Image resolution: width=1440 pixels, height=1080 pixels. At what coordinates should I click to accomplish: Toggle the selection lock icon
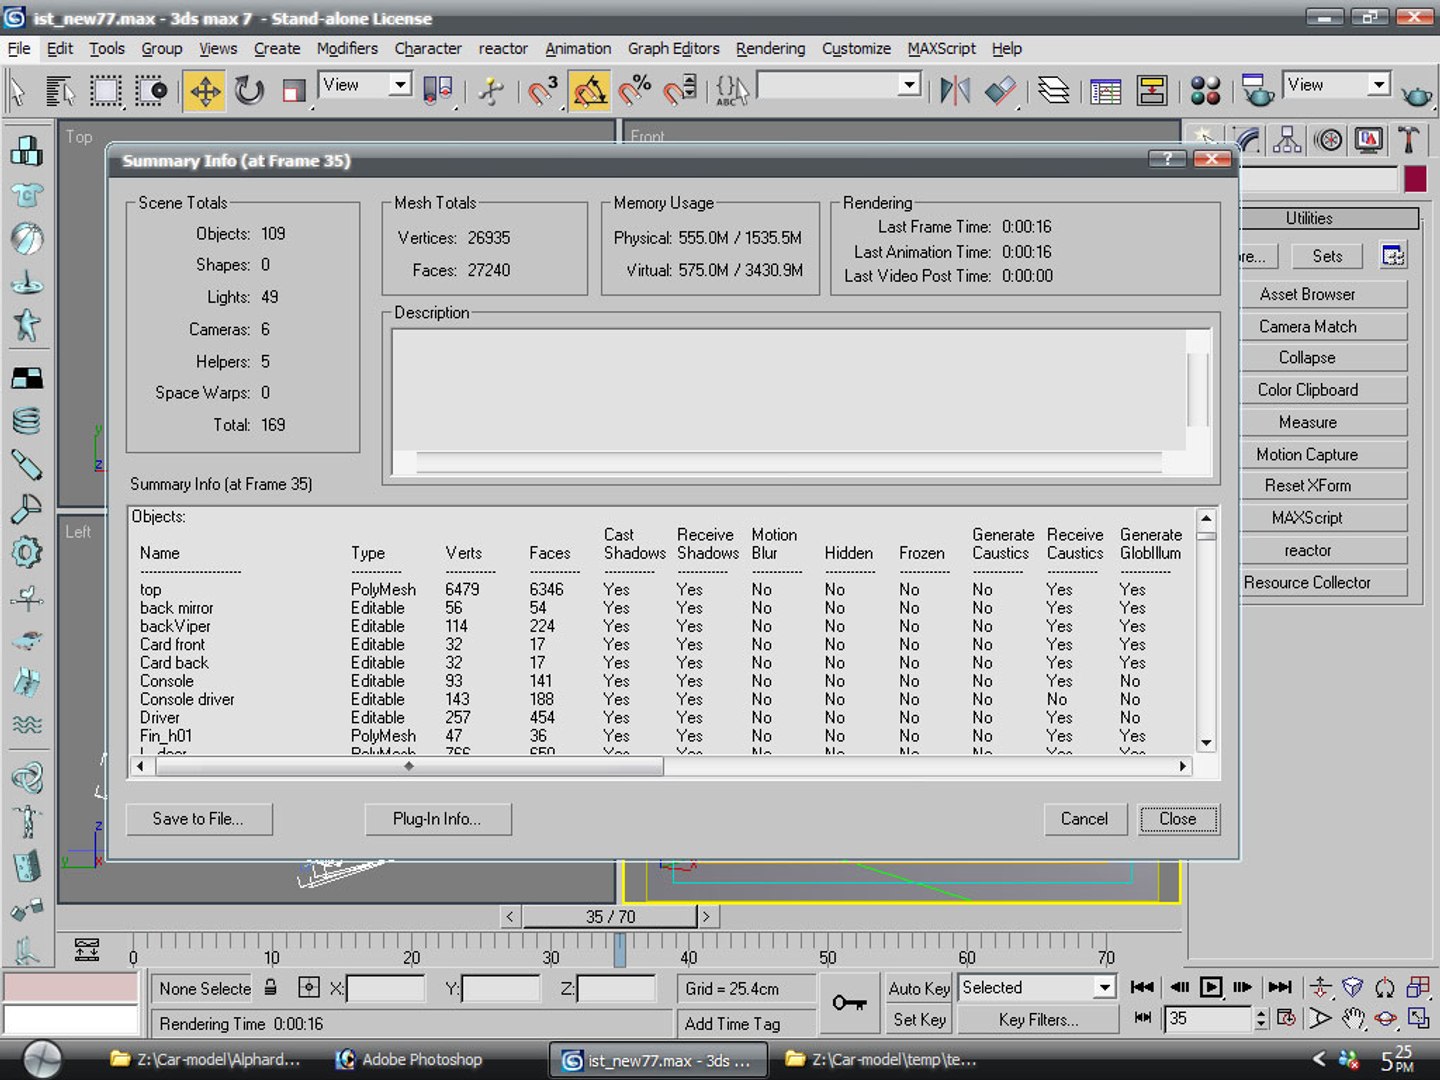point(270,988)
